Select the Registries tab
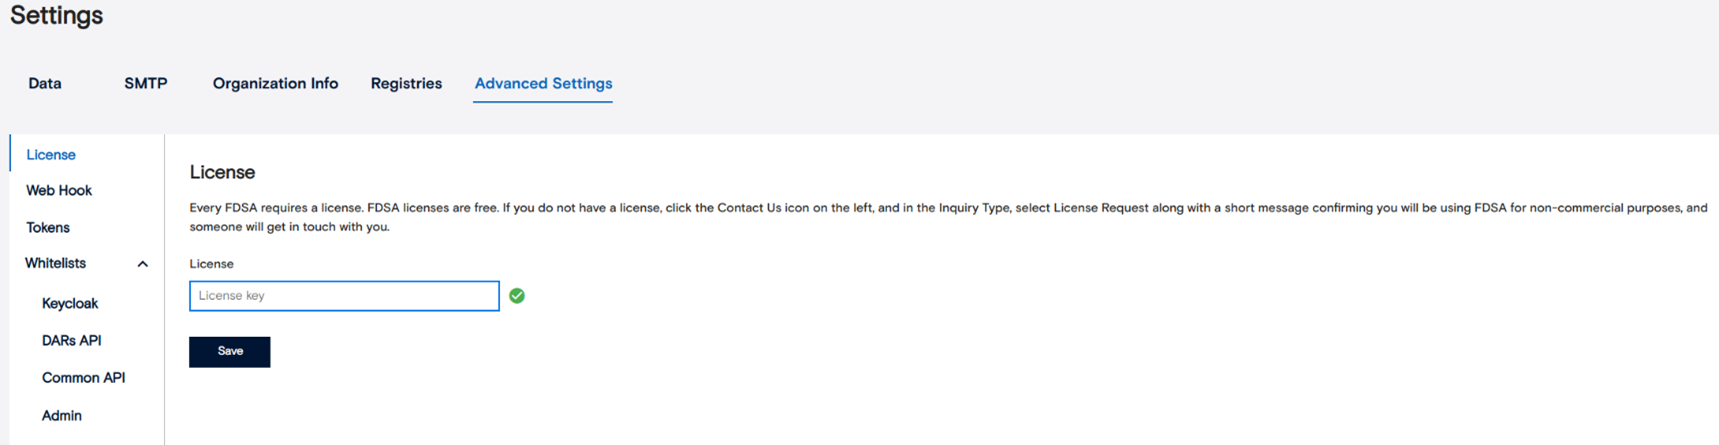The width and height of the screenshot is (1719, 445). coord(406,84)
